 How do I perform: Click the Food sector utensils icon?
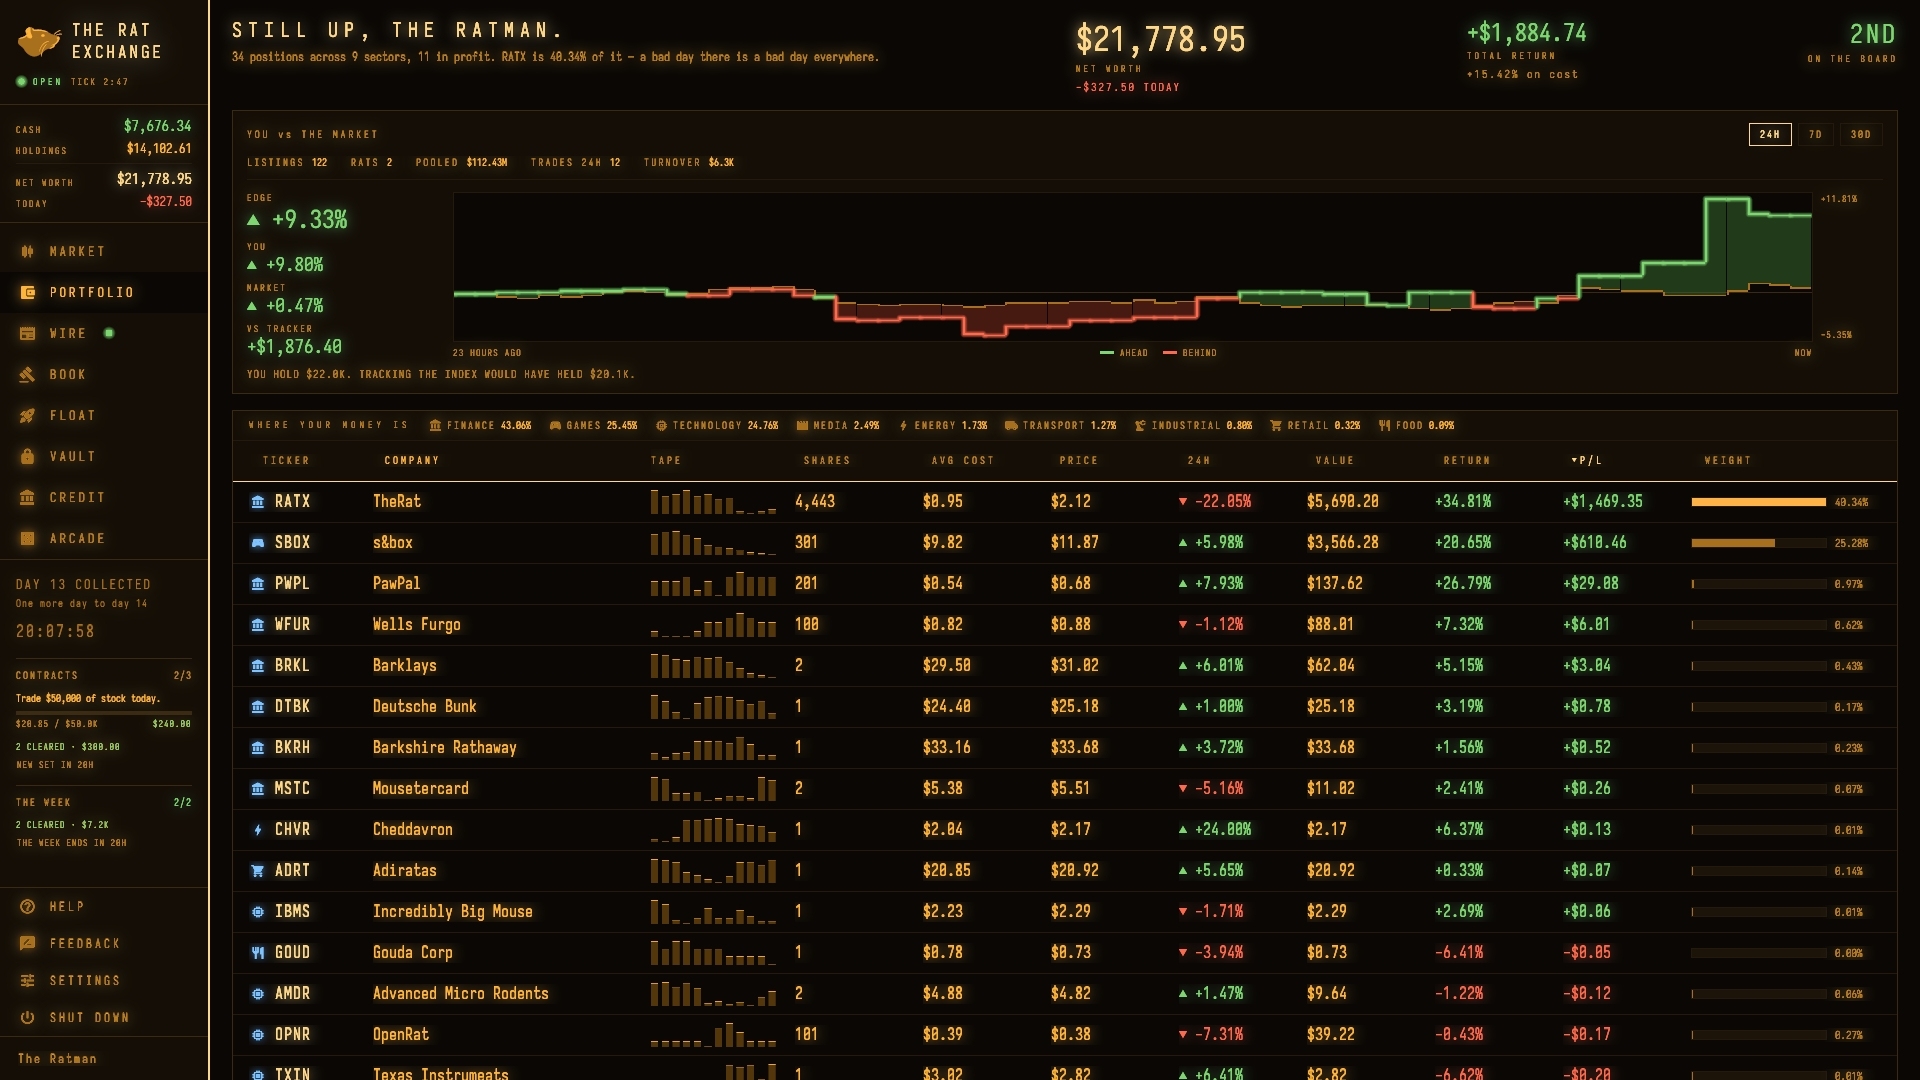tap(1385, 425)
